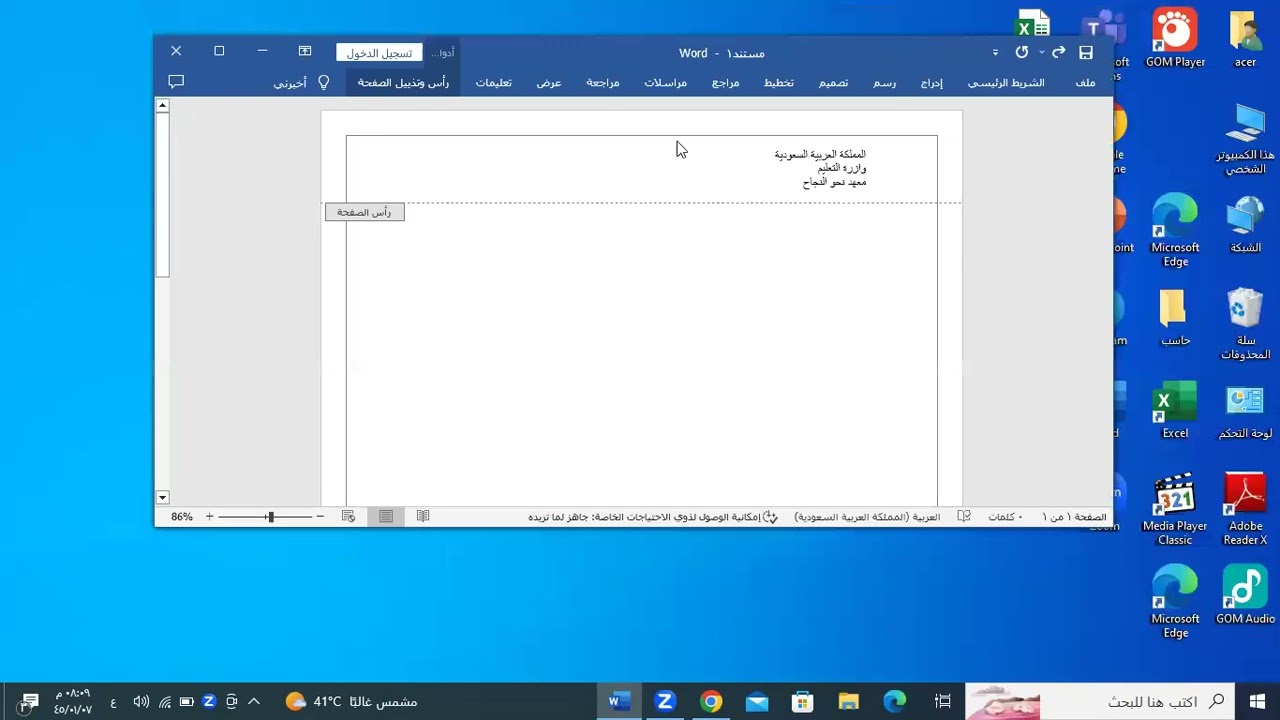Open File Explorer from the taskbar

849,701
